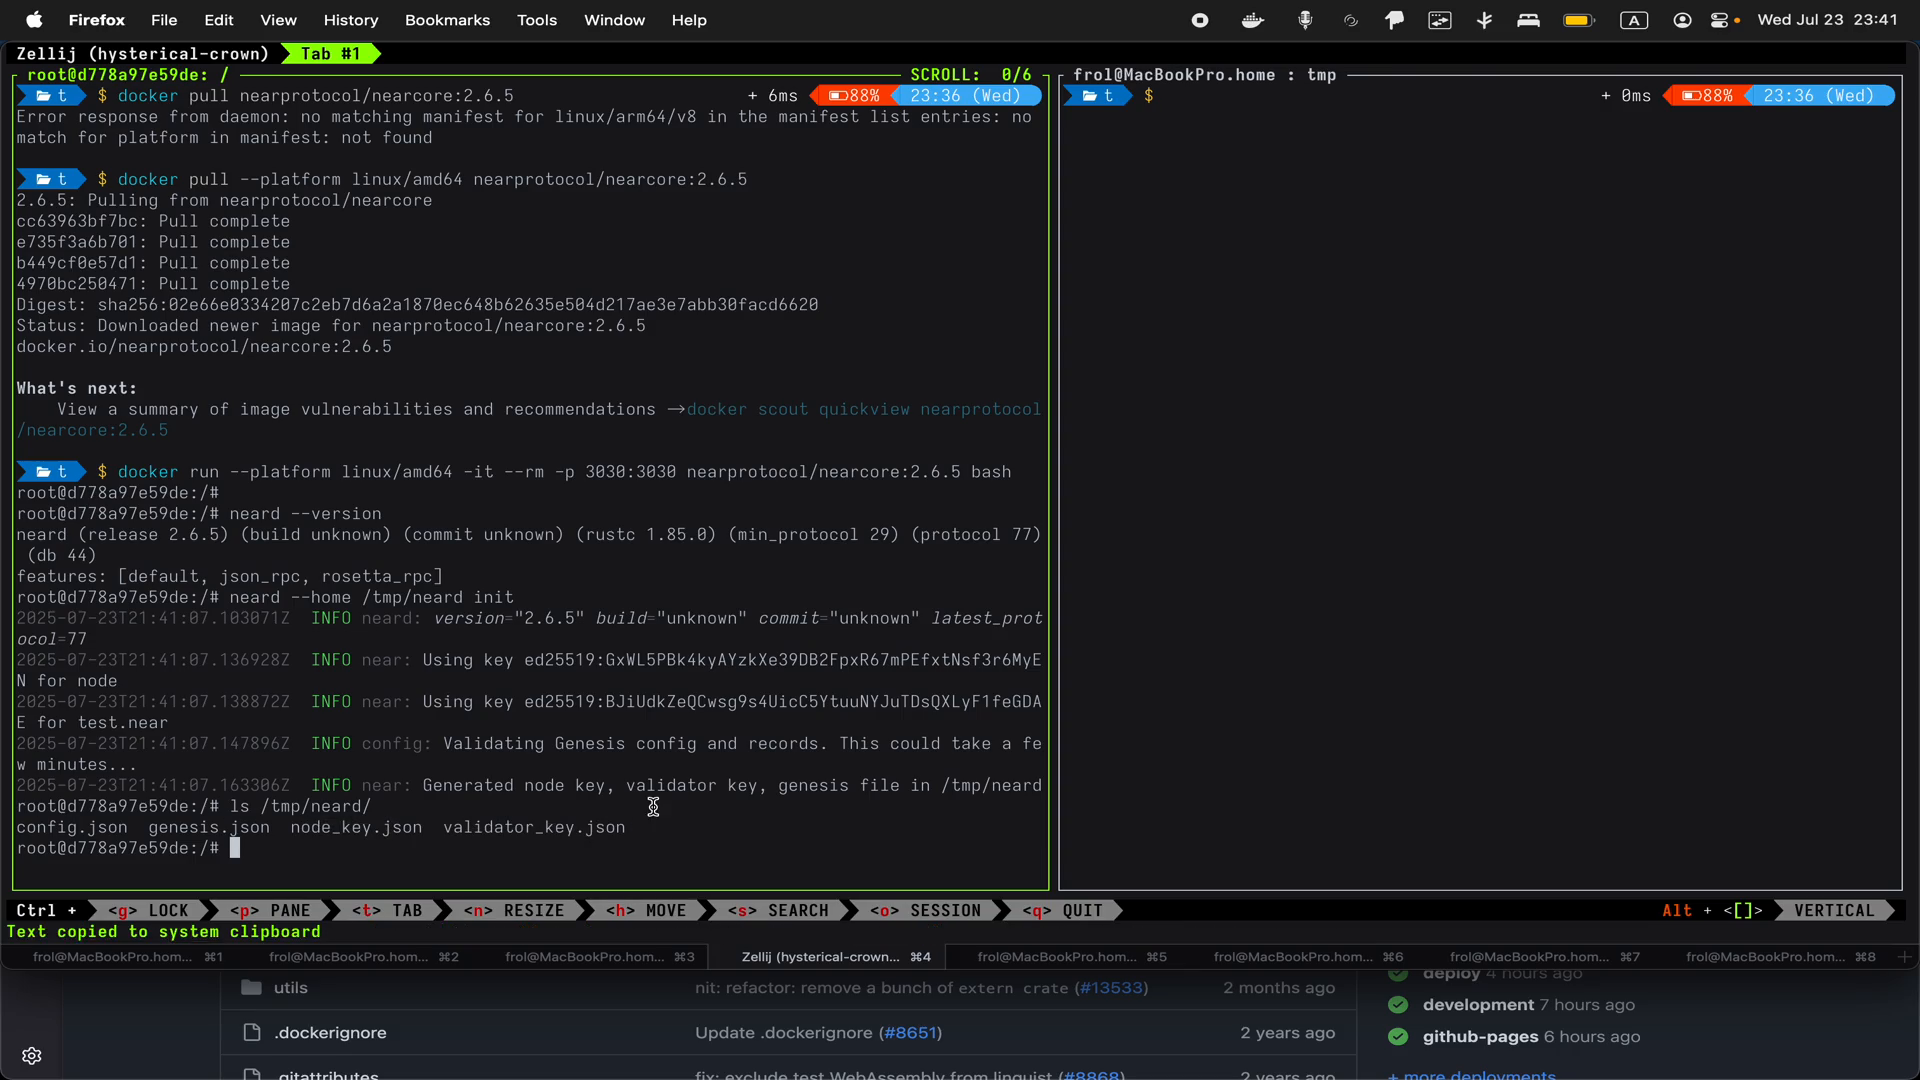This screenshot has width=1920, height=1080.
Task: Open the Apple menu
Action: coord(34,20)
